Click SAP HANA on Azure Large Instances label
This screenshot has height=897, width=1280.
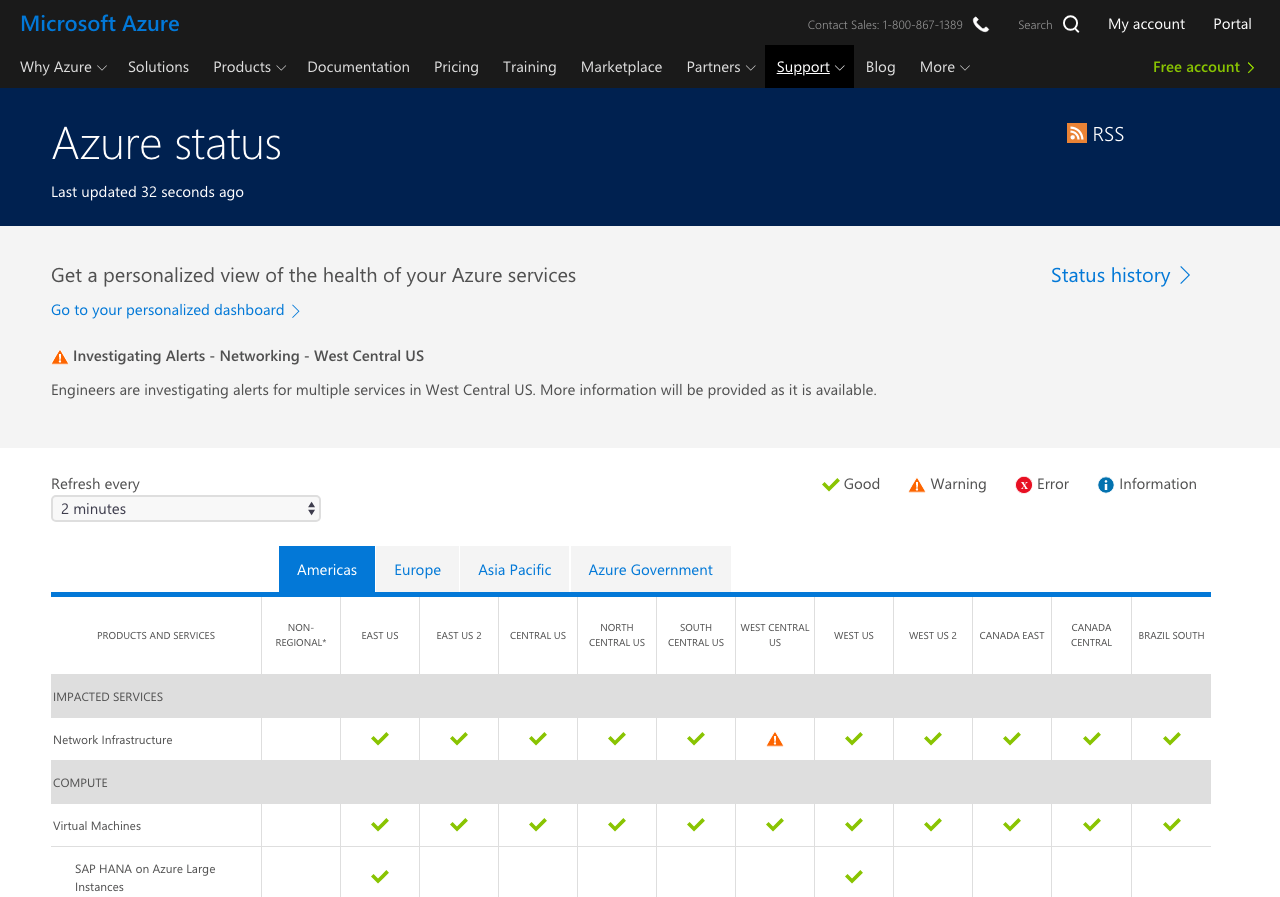click(x=145, y=878)
